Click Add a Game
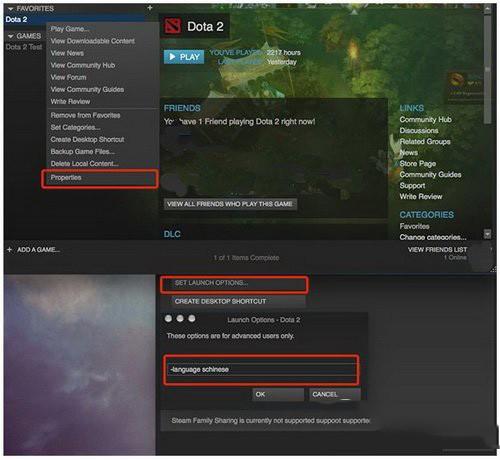 coord(38,250)
